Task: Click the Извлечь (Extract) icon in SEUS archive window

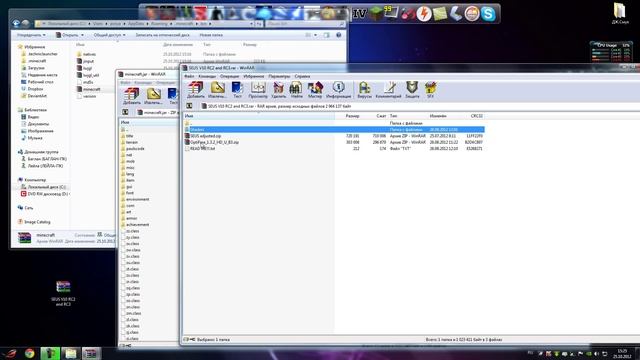Action: 217,90
